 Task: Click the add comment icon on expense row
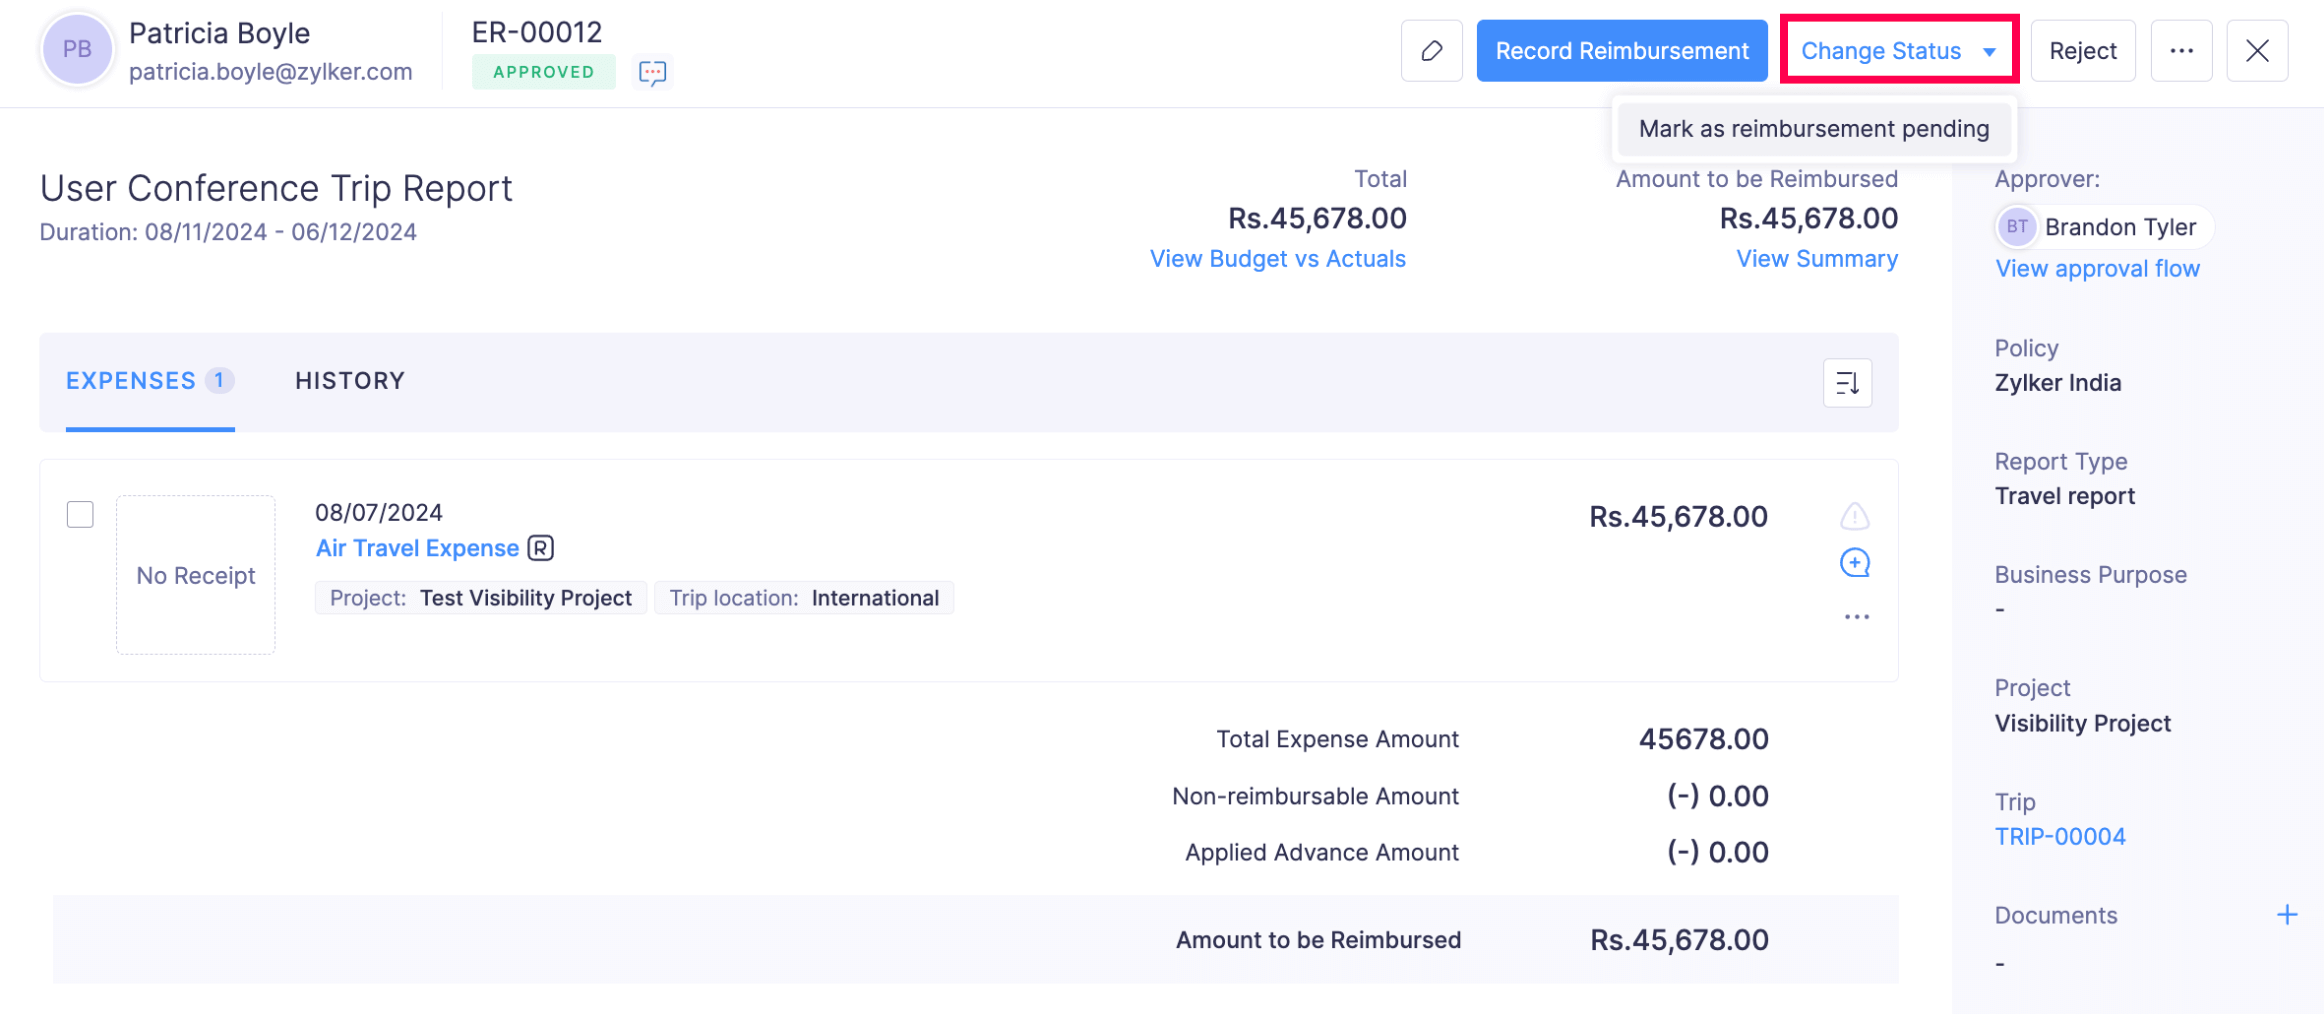tap(1854, 563)
